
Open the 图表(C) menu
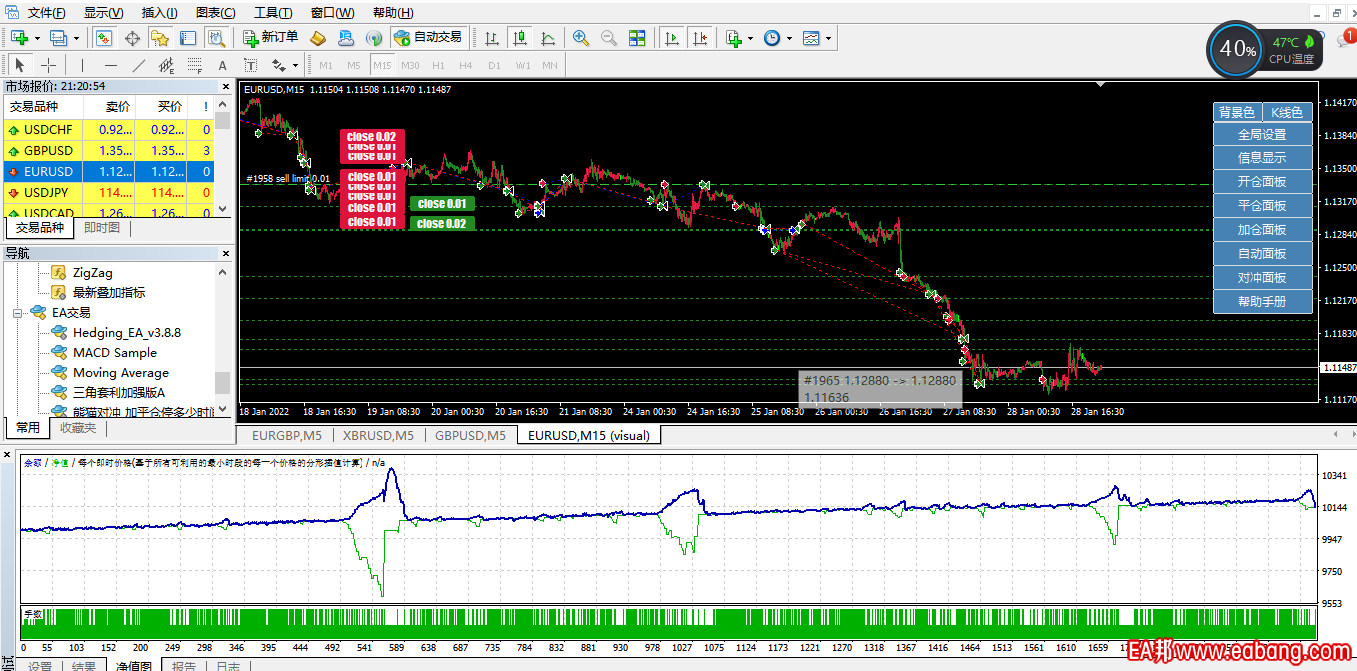[x=215, y=13]
